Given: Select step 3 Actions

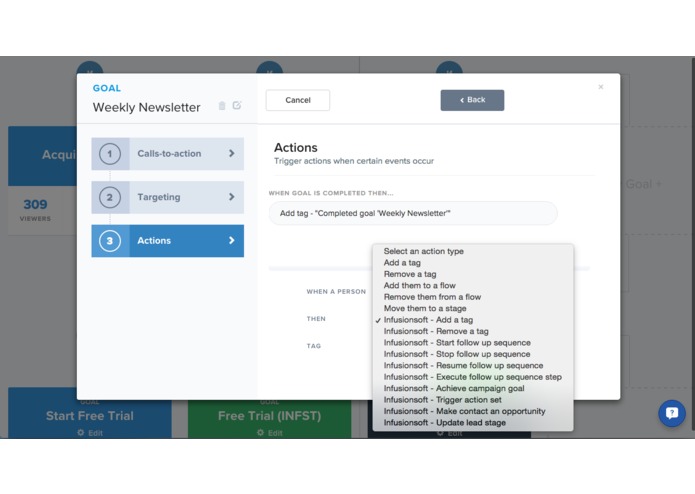Looking at the screenshot, I should (x=168, y=241).
